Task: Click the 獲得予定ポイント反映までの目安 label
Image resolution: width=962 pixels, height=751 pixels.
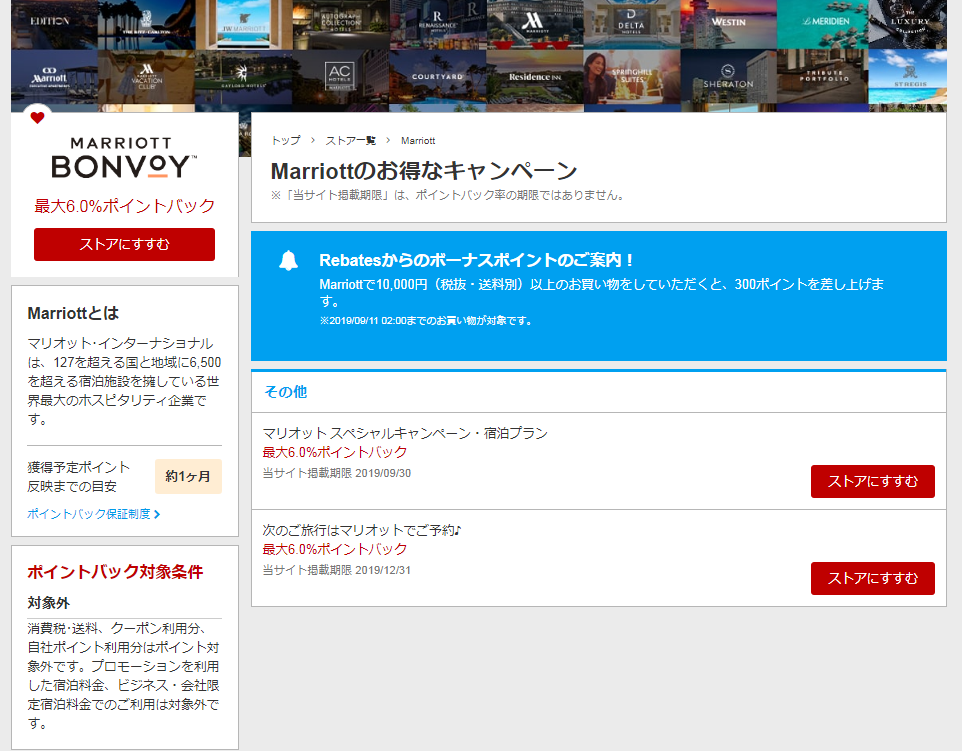Action: point(79,477)
